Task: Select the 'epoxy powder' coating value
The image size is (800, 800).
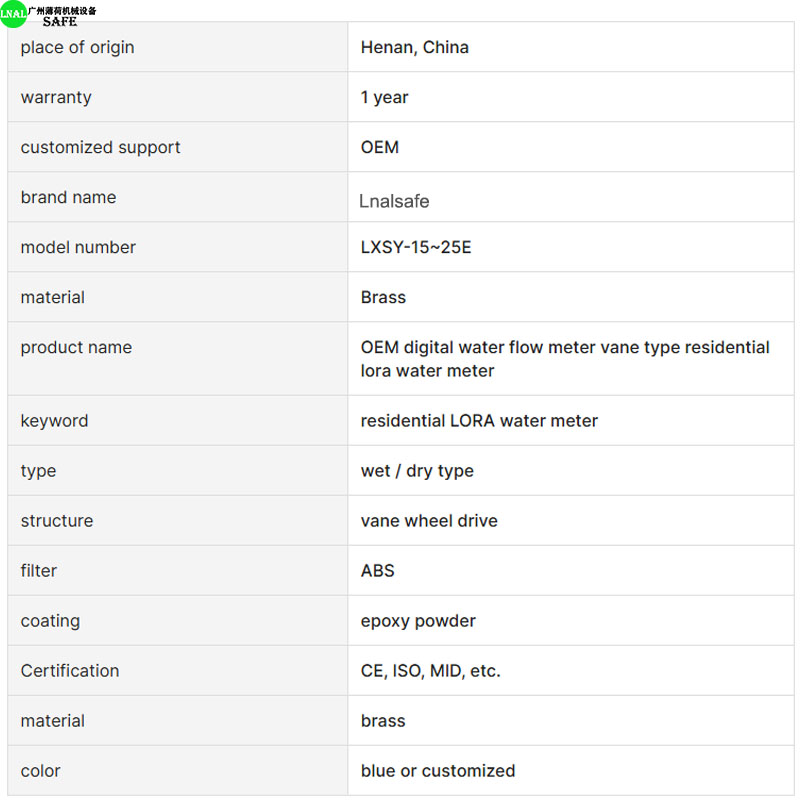Action: tap(418, 621)
